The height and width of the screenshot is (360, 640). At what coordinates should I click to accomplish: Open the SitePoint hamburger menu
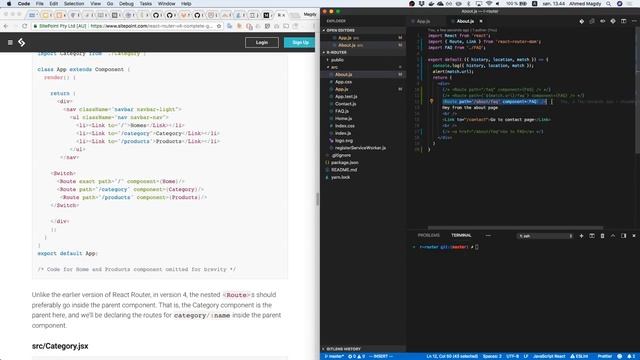pos(10,42)
